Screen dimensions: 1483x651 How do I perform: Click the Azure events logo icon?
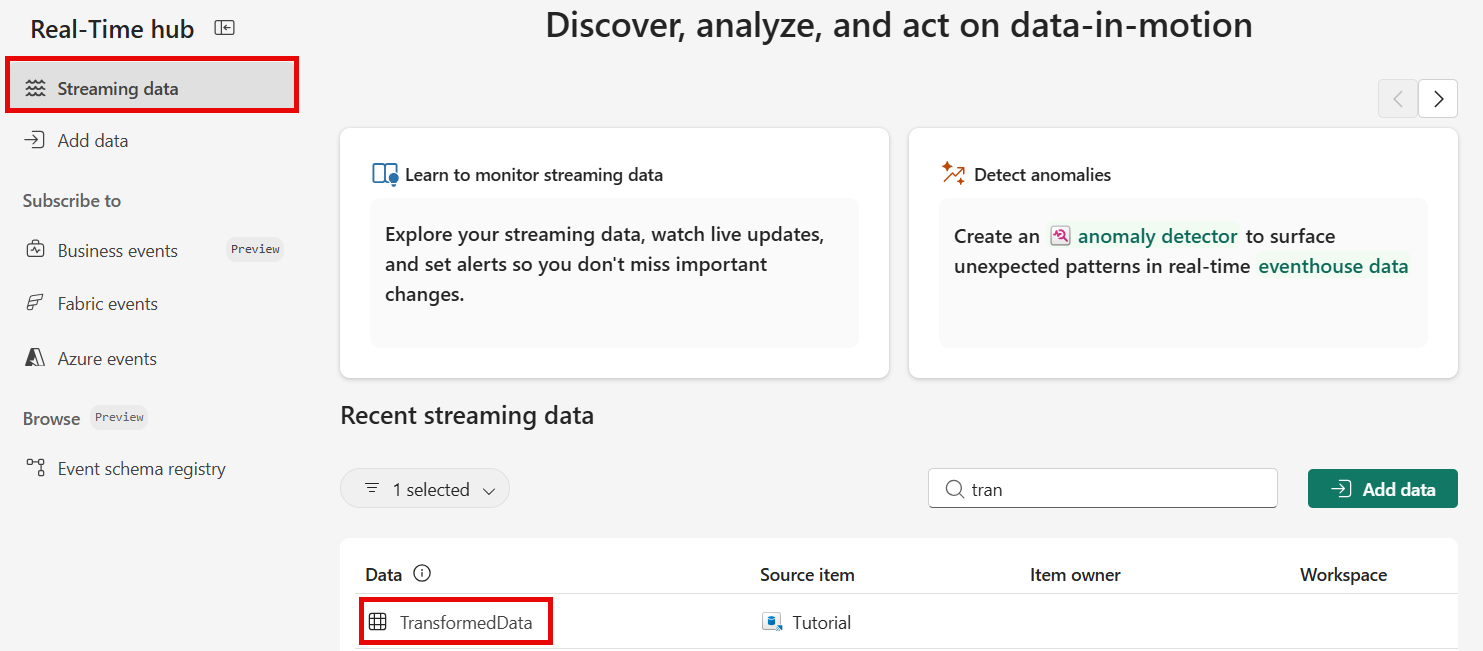(x=35, y=358)
